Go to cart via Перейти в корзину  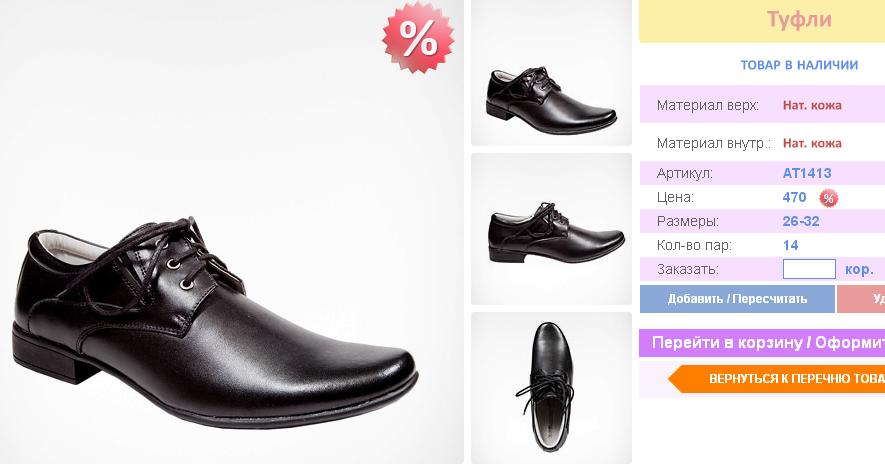[762, 343]
